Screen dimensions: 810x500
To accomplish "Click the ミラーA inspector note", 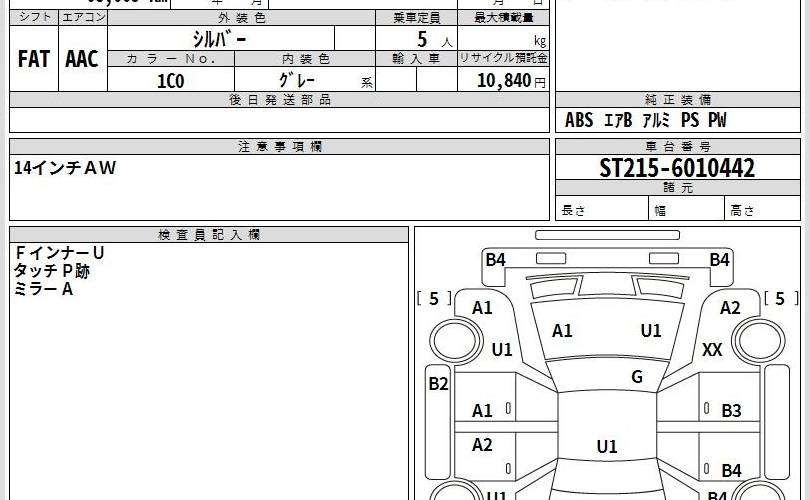I will (x=44, y=290).
